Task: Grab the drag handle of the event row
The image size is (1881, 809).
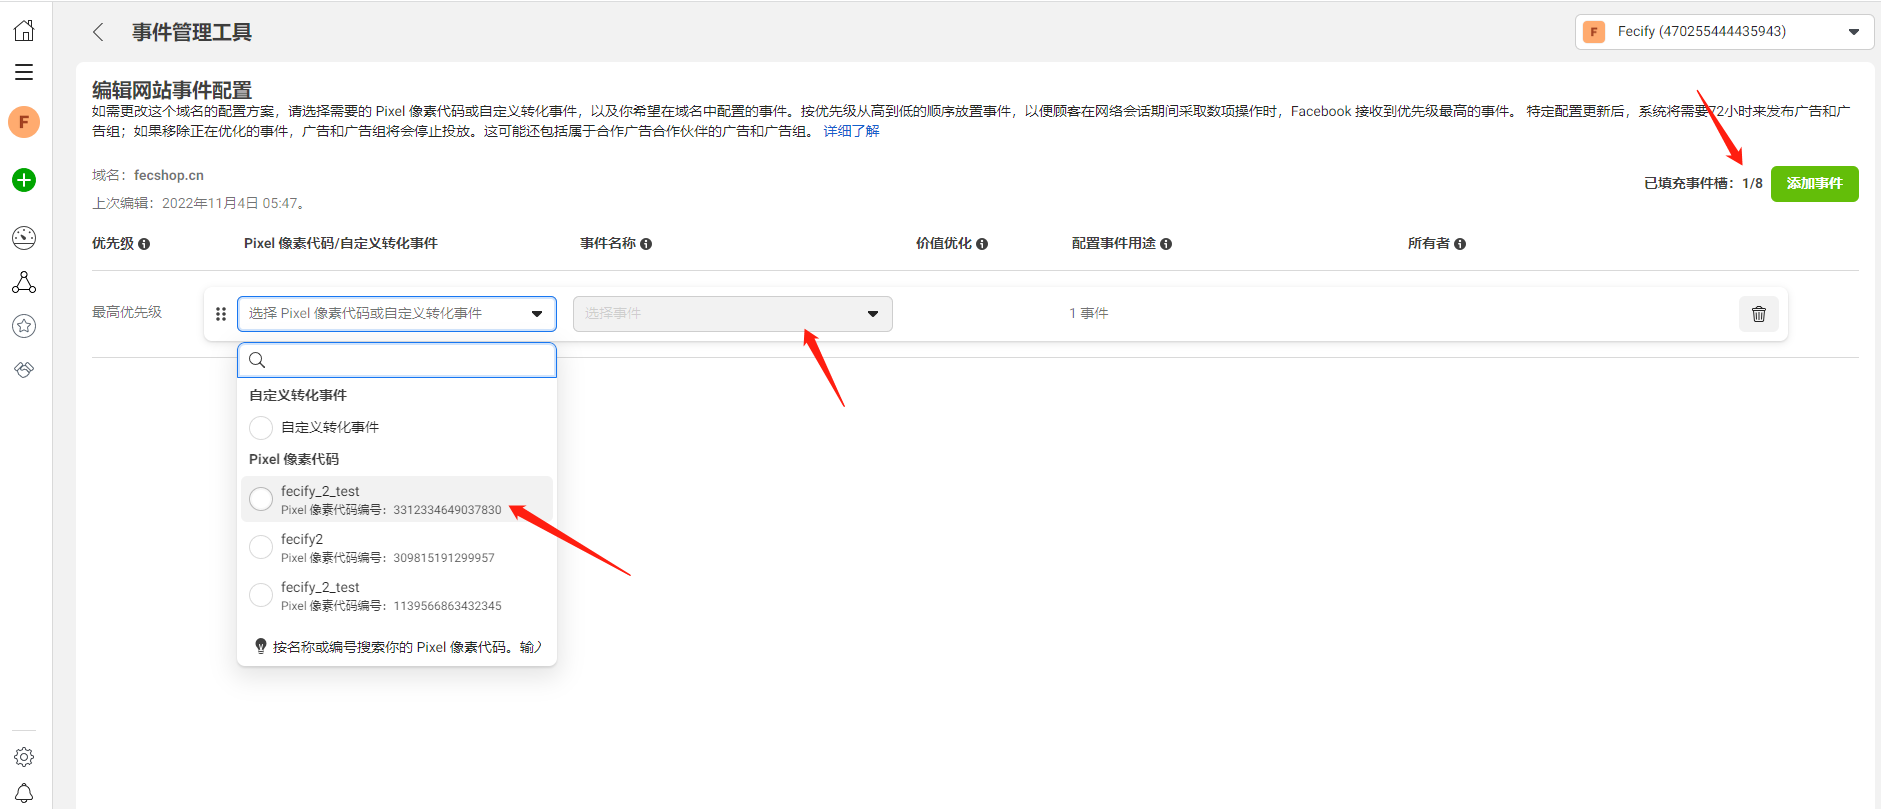Action: tap(221, 314)
